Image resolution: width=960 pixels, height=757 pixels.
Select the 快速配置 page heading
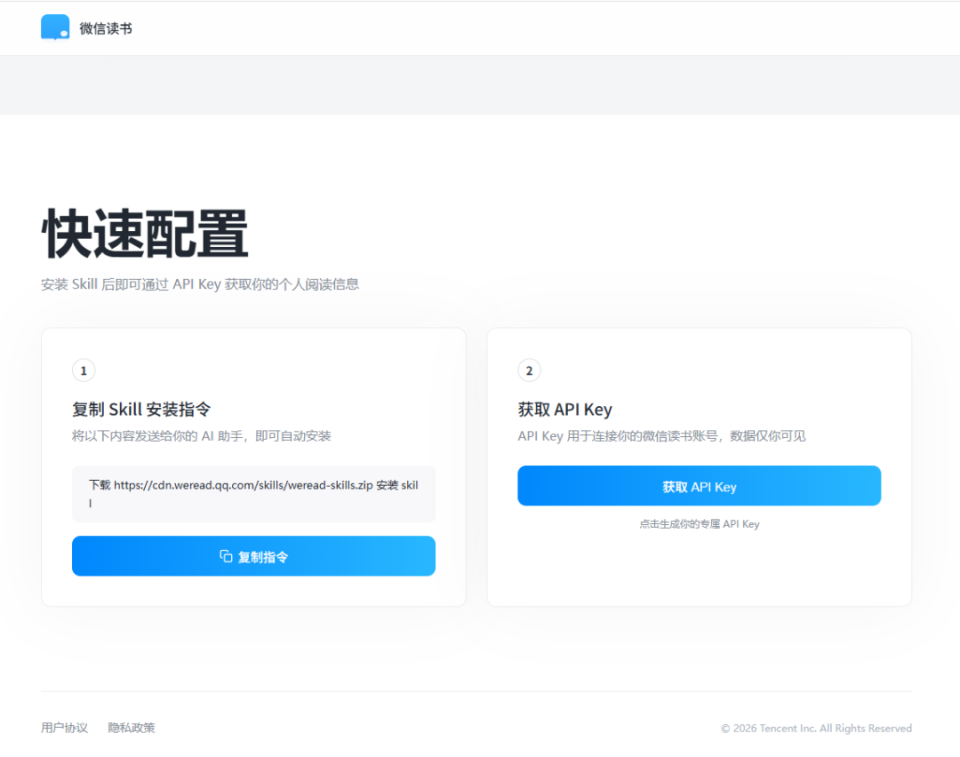click(x=145, y=234)
